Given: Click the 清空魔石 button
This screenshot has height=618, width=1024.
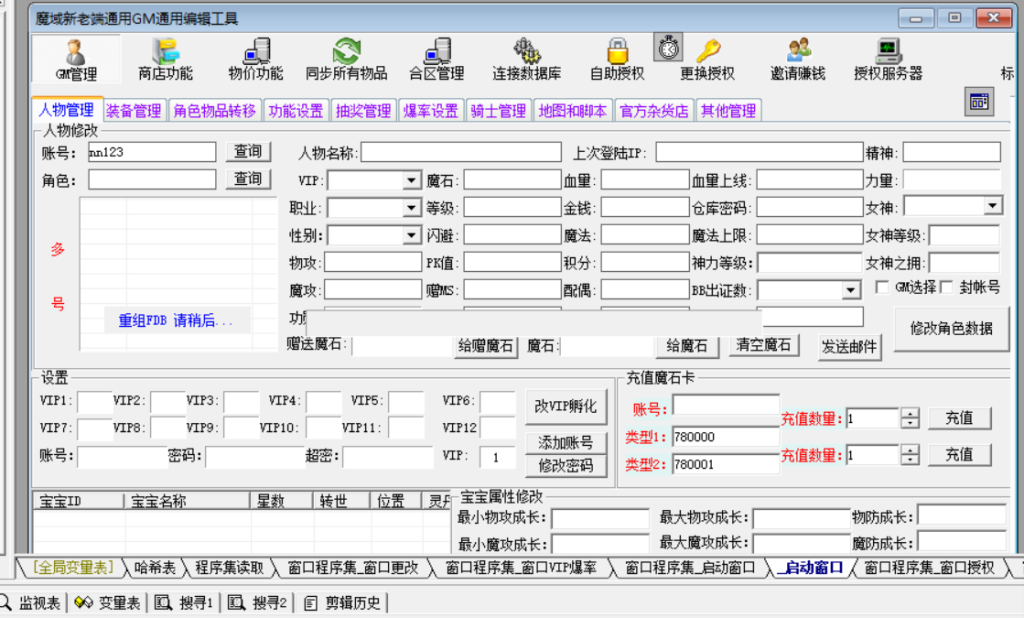Looking at the screenshot, I should pos(763,345).
